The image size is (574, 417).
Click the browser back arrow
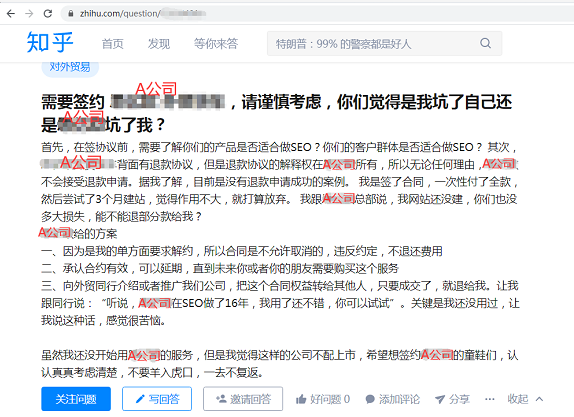[11, 14]
